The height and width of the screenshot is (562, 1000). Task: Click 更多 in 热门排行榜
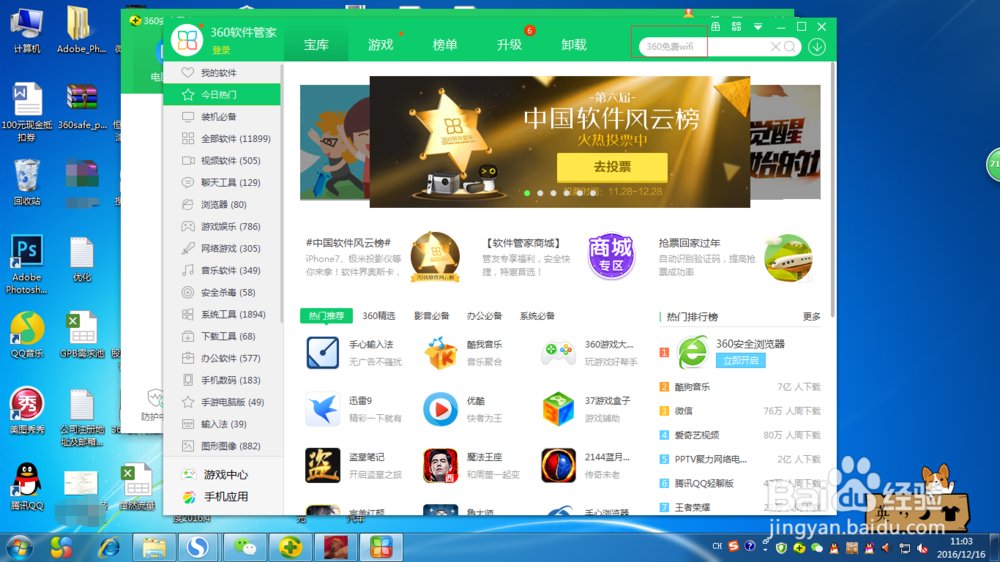coord(811,316)
